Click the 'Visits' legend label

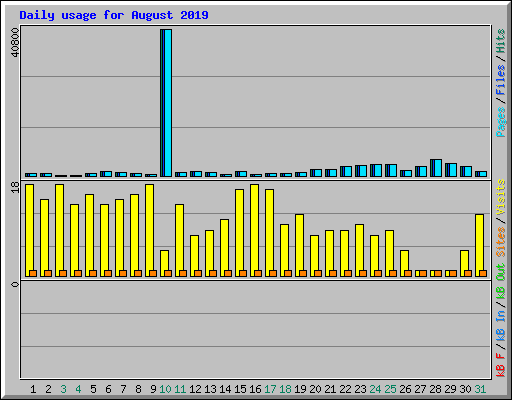pyautogui.click(x=501, y=198)
